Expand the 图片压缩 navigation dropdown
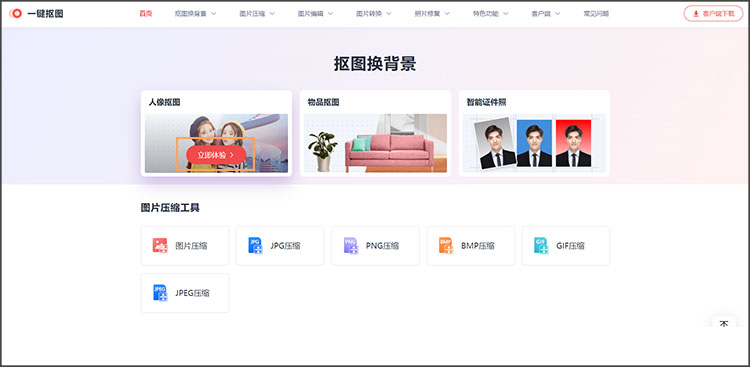750x367 pixels. [x=257, y=13]
